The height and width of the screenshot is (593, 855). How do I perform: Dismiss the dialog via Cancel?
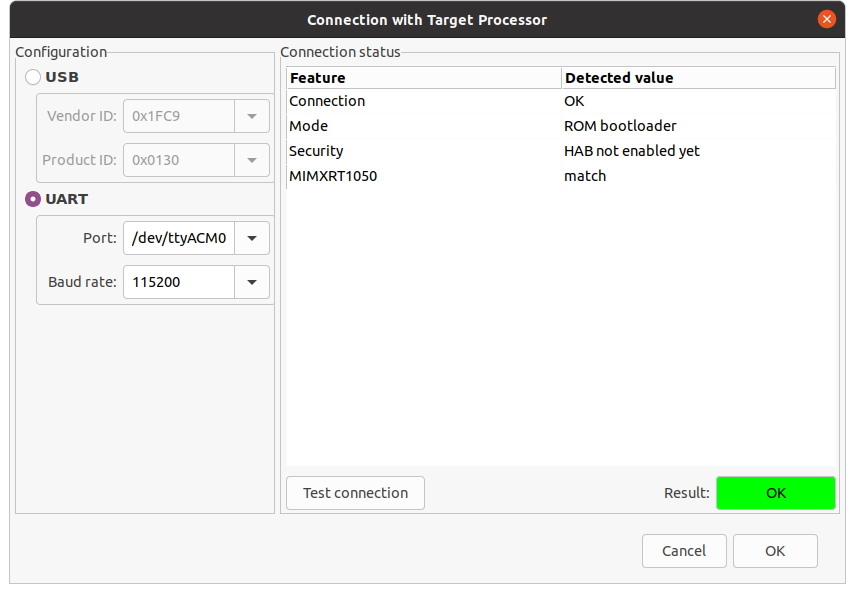coord(684,551)
